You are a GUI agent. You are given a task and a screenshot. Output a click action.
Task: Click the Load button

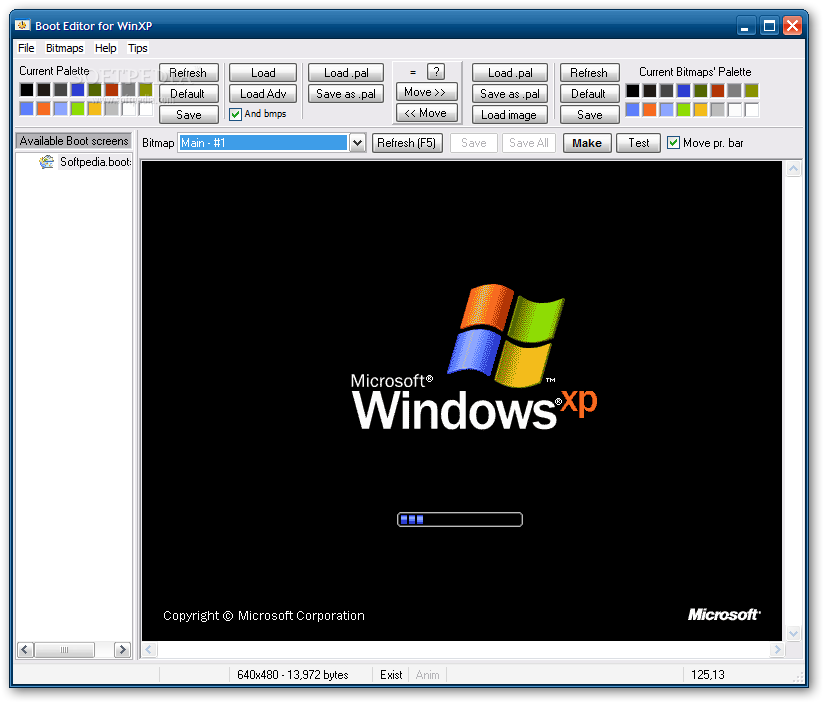(263, 73)
